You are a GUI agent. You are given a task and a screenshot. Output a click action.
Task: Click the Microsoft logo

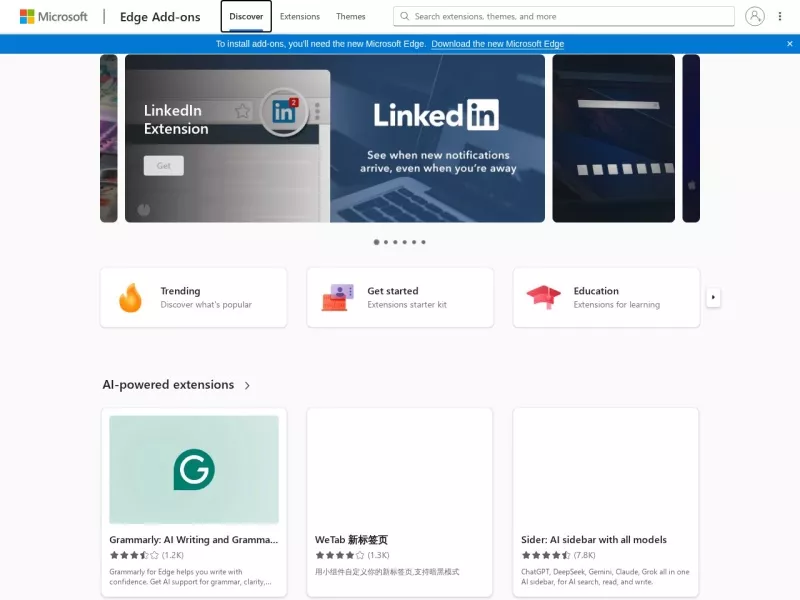click(x=53, y=16)
